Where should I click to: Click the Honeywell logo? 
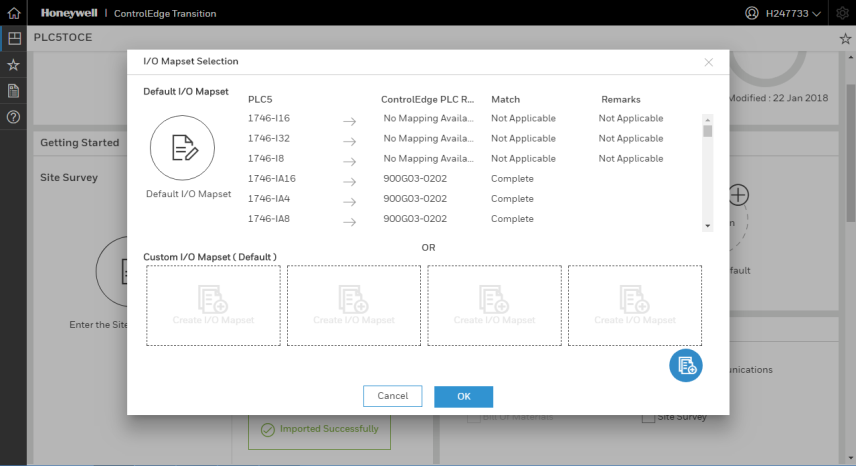click(x=69, y=13)
